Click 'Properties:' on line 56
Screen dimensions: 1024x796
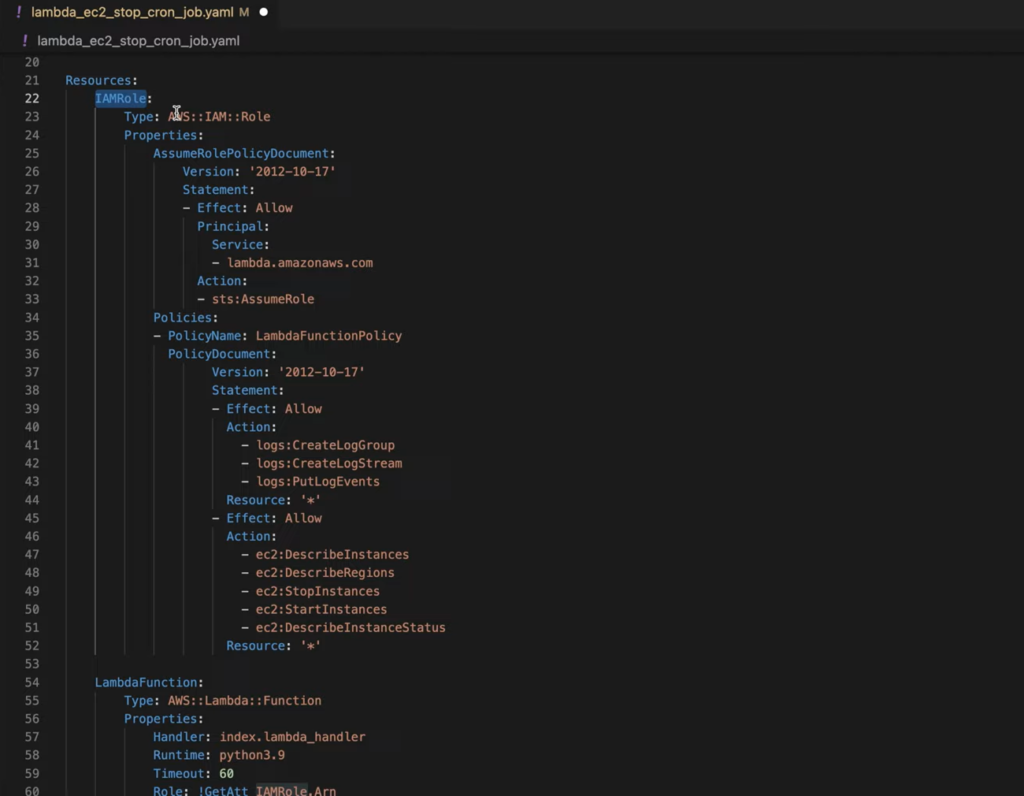tap(164, 719)
